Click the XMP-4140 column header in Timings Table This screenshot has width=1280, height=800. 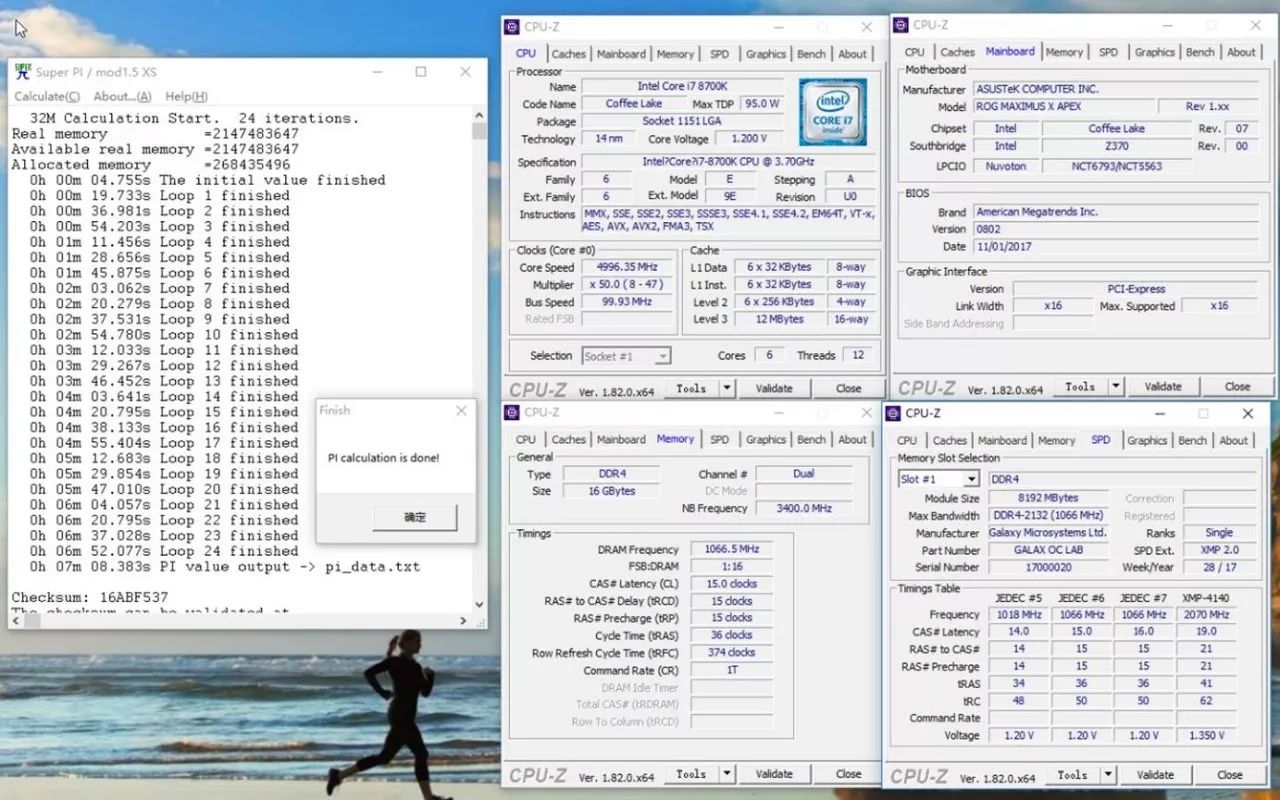(1206, 598)
